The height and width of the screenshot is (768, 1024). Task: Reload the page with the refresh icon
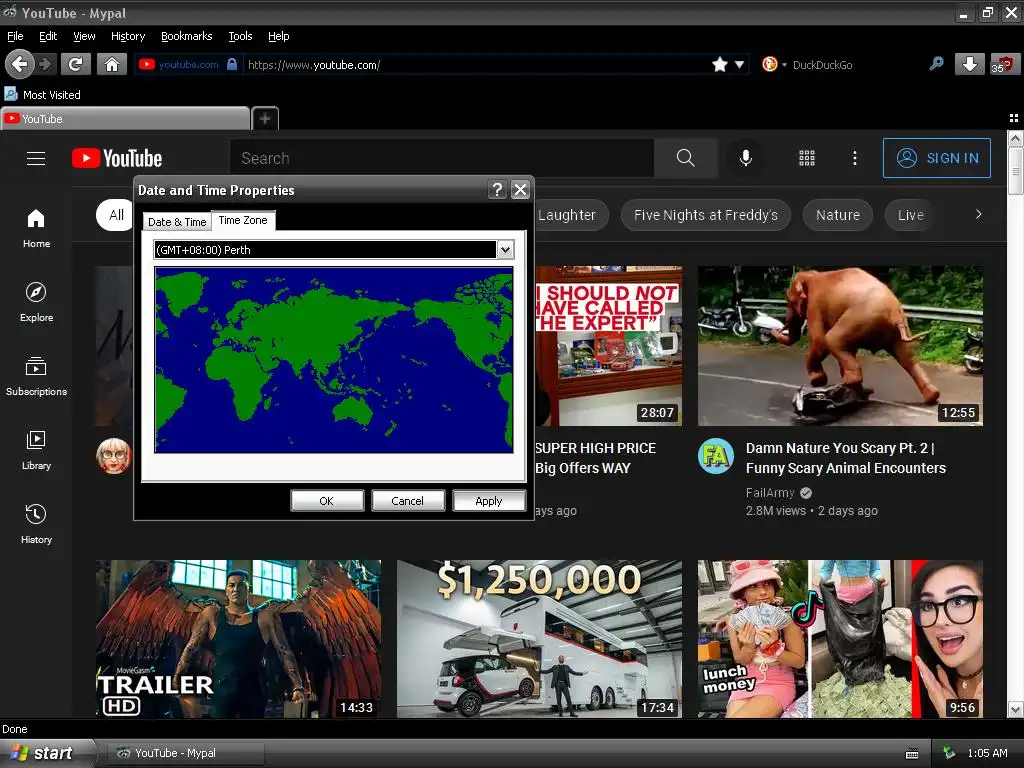[76, 64]
